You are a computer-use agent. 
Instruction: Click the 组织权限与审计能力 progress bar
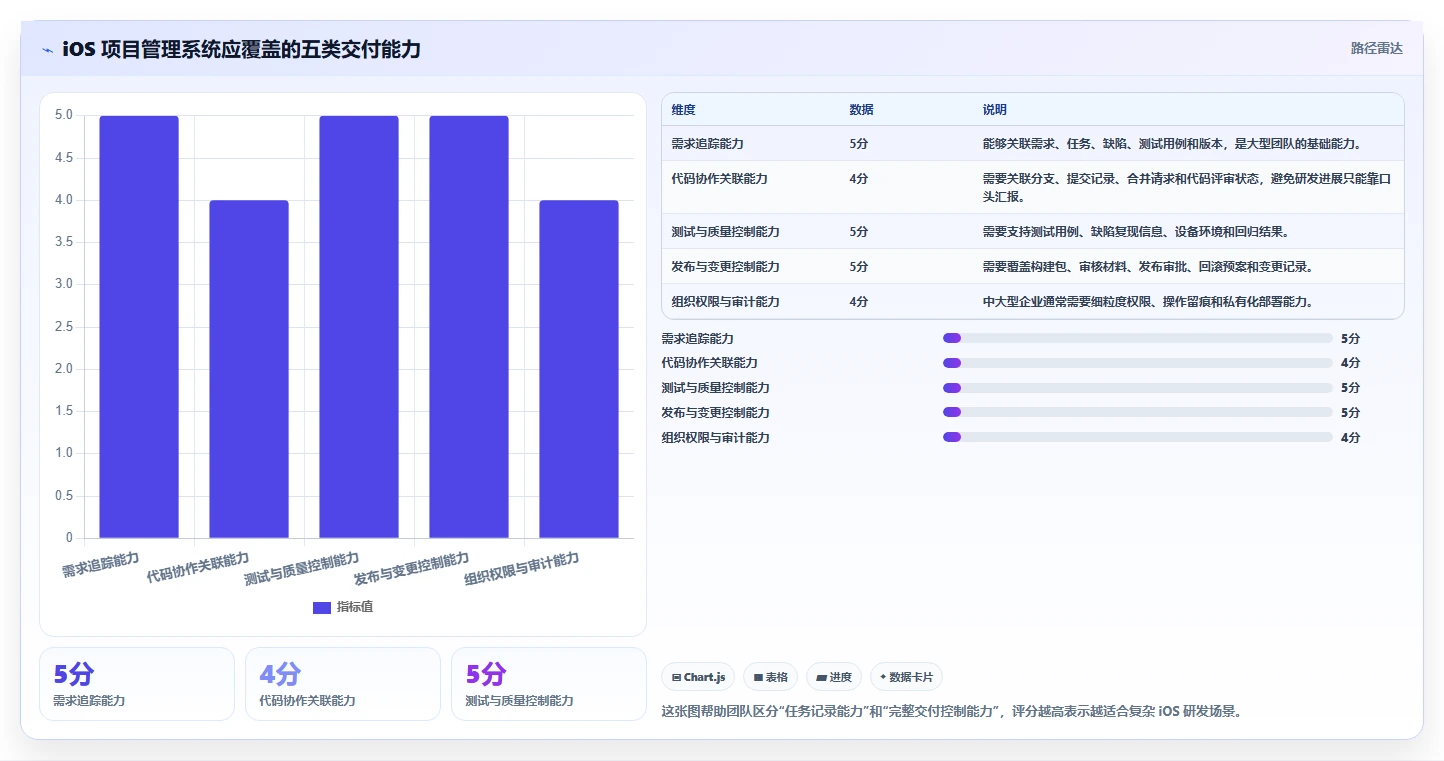[x=1137, y=437]
